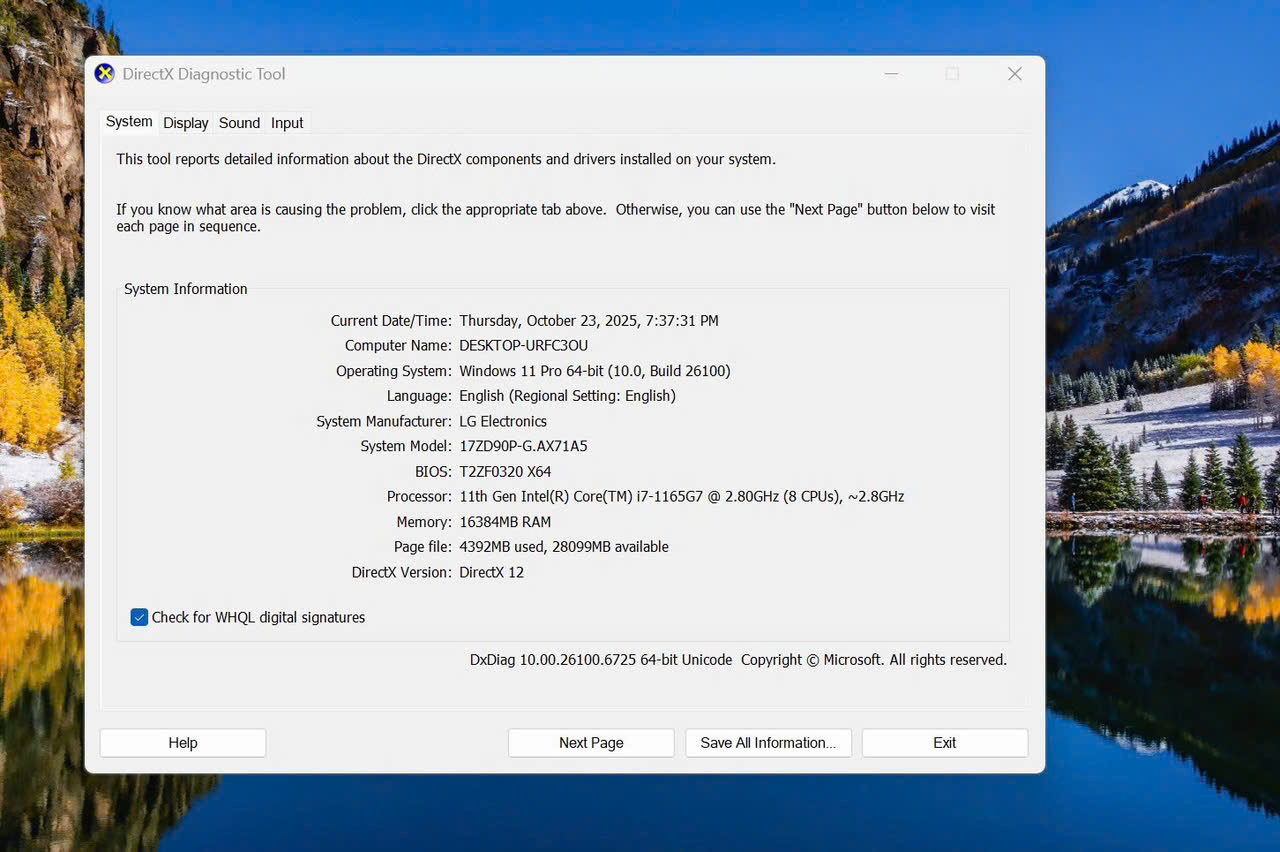
Task: Open the Sound tab
Action: pyautogui.click(x=239, y=123)
